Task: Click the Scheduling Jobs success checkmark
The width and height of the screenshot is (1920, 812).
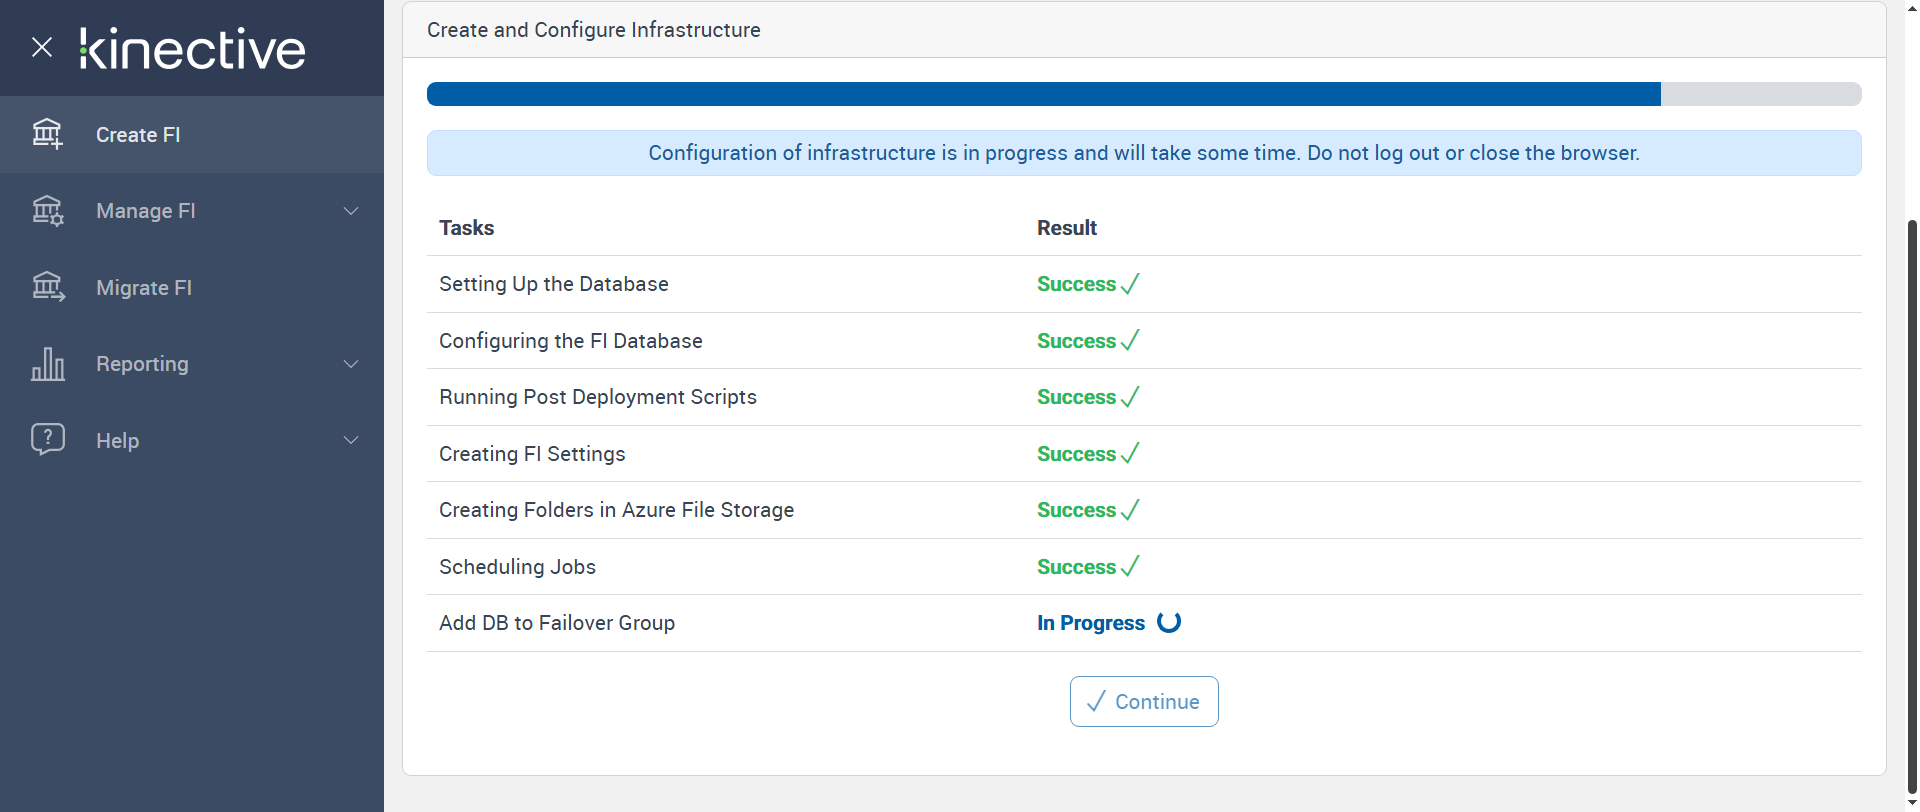Action: coord(1130,567)
